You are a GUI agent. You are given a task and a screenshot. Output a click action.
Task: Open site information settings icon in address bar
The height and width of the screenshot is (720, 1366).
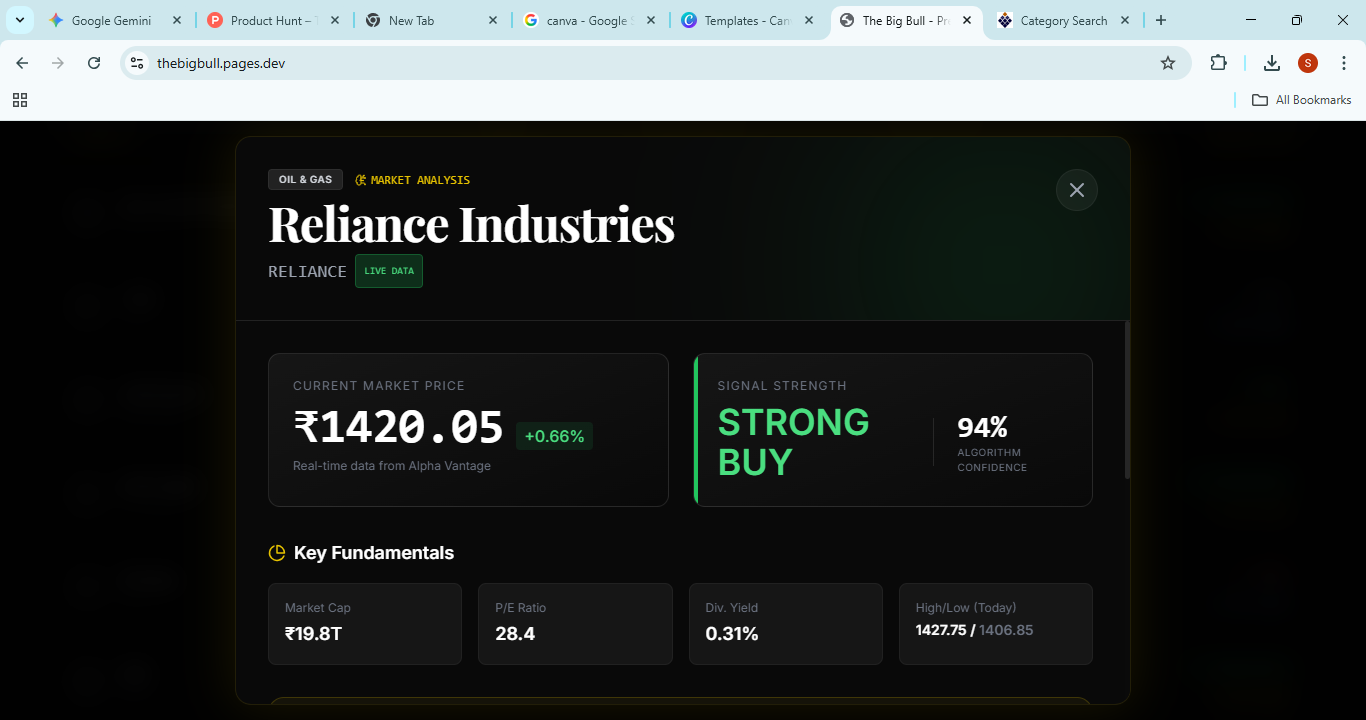point(136,62)
